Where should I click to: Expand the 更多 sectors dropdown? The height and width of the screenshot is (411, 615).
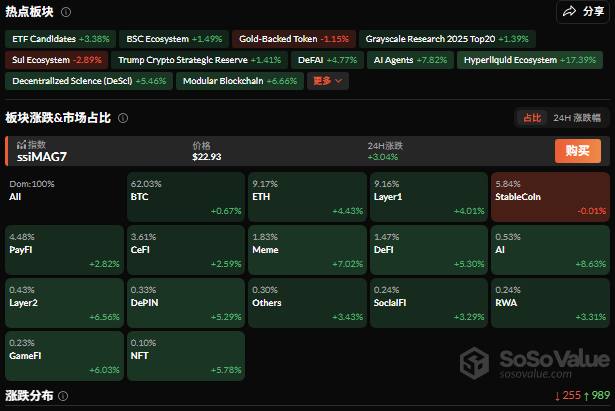pos(328,81)
